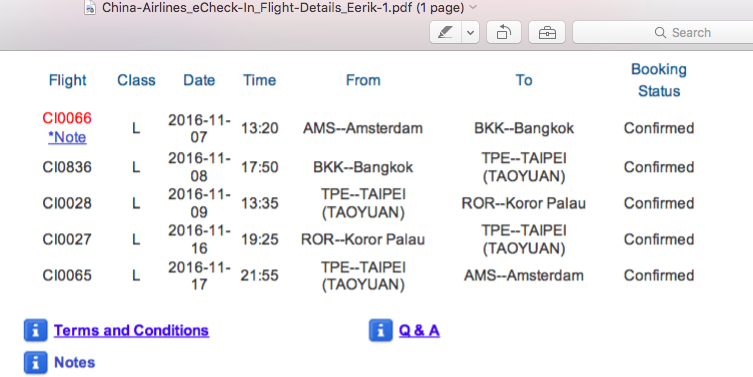Click the Notes heading text
The height and width of the screenshot is (377, 753).
click(74, 363)
